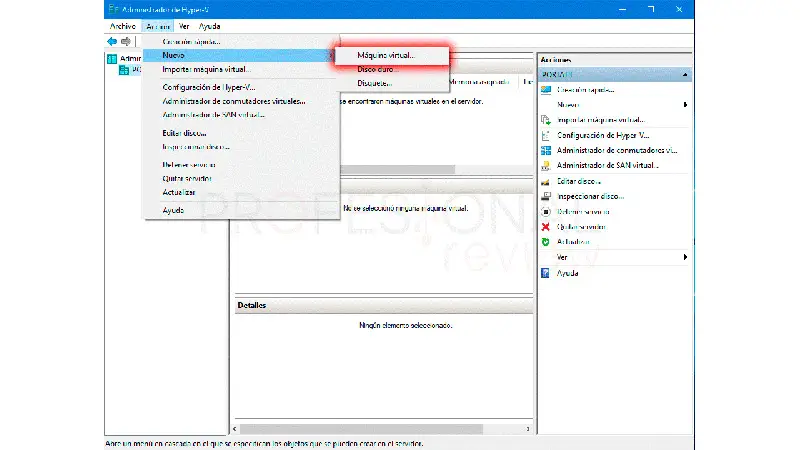Choose Disco duro from Nuevo submenu
Screen dimensions: 800x450
coord(392,69)
